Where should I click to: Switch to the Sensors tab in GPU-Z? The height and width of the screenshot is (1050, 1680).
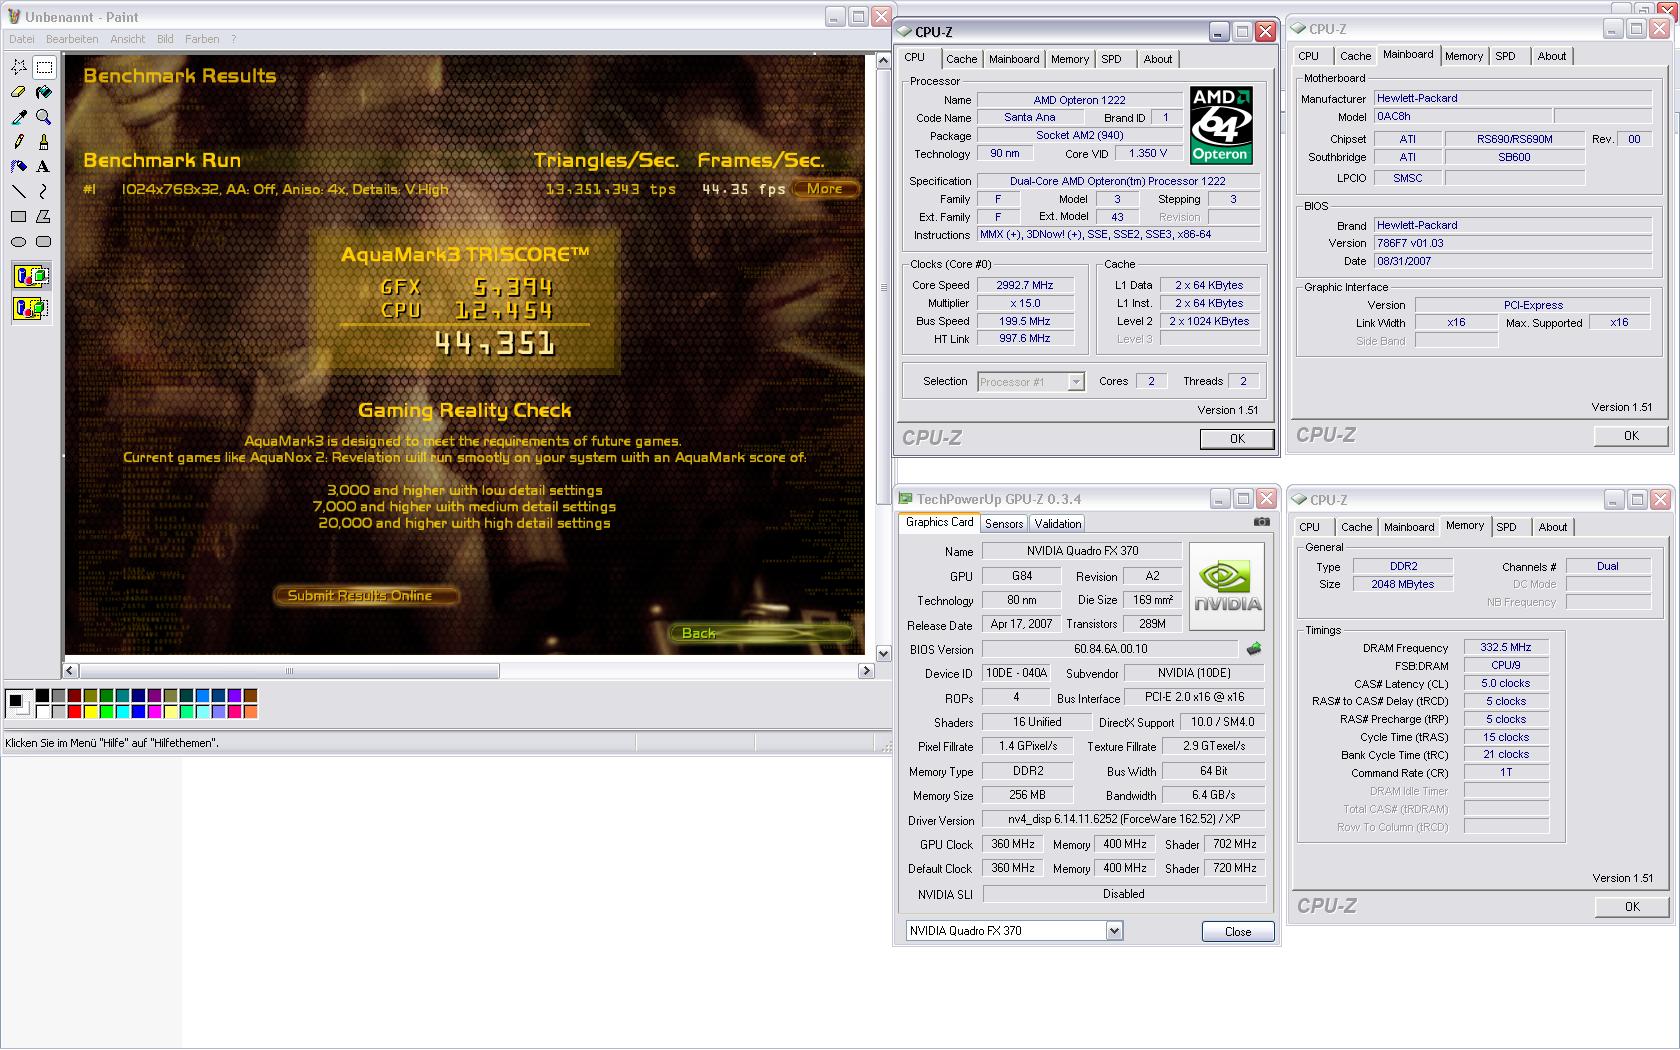[x=1004, y=524]
